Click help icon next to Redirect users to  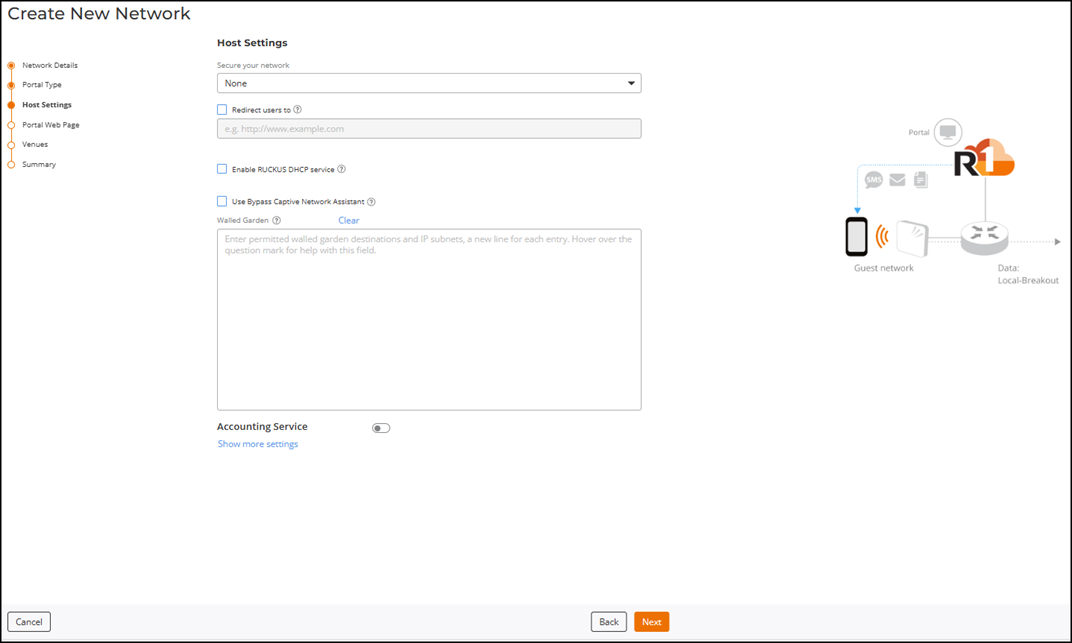pyautogui.click(x=298, y=110)
